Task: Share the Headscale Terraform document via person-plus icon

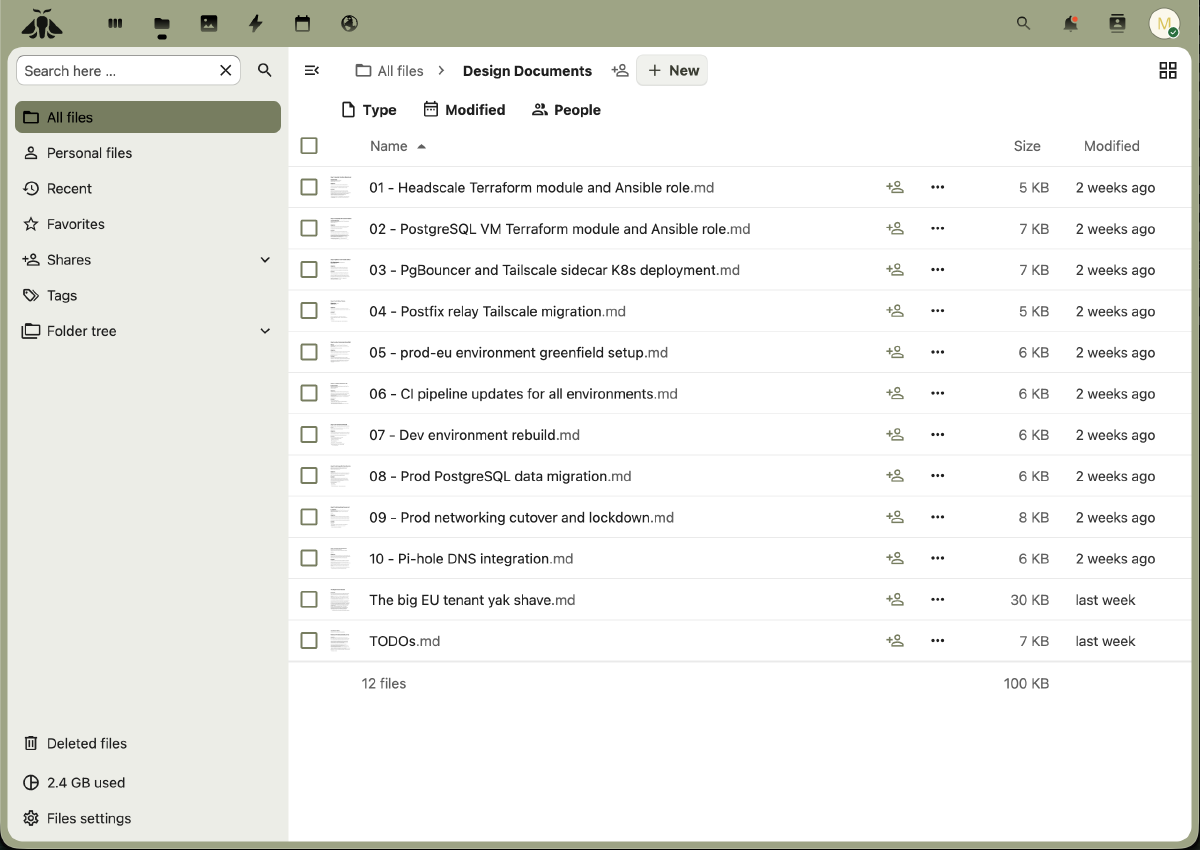Action: 895,187
